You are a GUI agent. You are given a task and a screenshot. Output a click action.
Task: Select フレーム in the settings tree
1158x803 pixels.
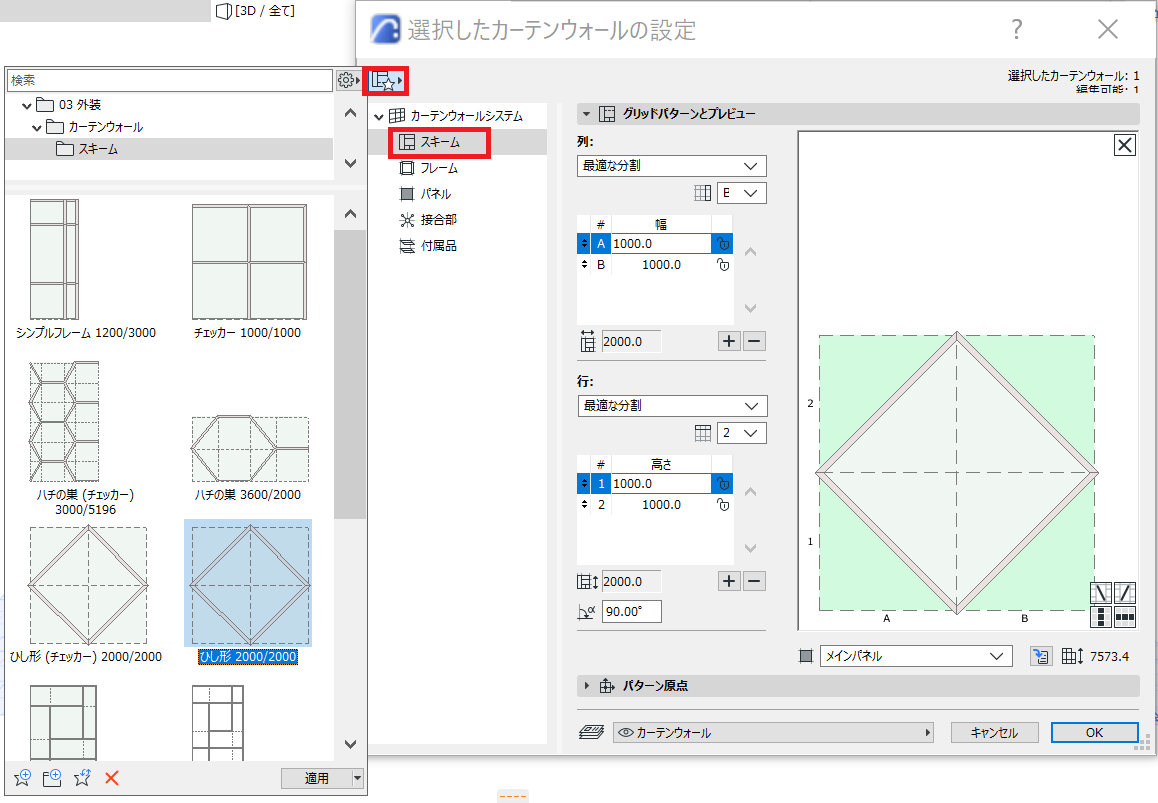(x=439, y=168)
